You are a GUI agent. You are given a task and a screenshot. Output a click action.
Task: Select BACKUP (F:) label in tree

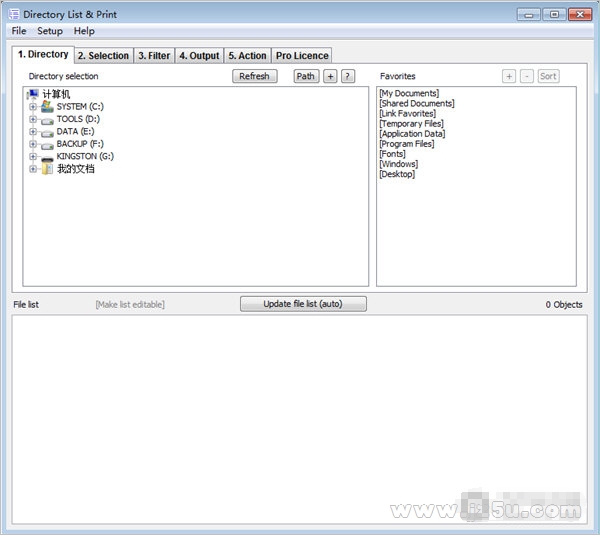click(80, 144)
